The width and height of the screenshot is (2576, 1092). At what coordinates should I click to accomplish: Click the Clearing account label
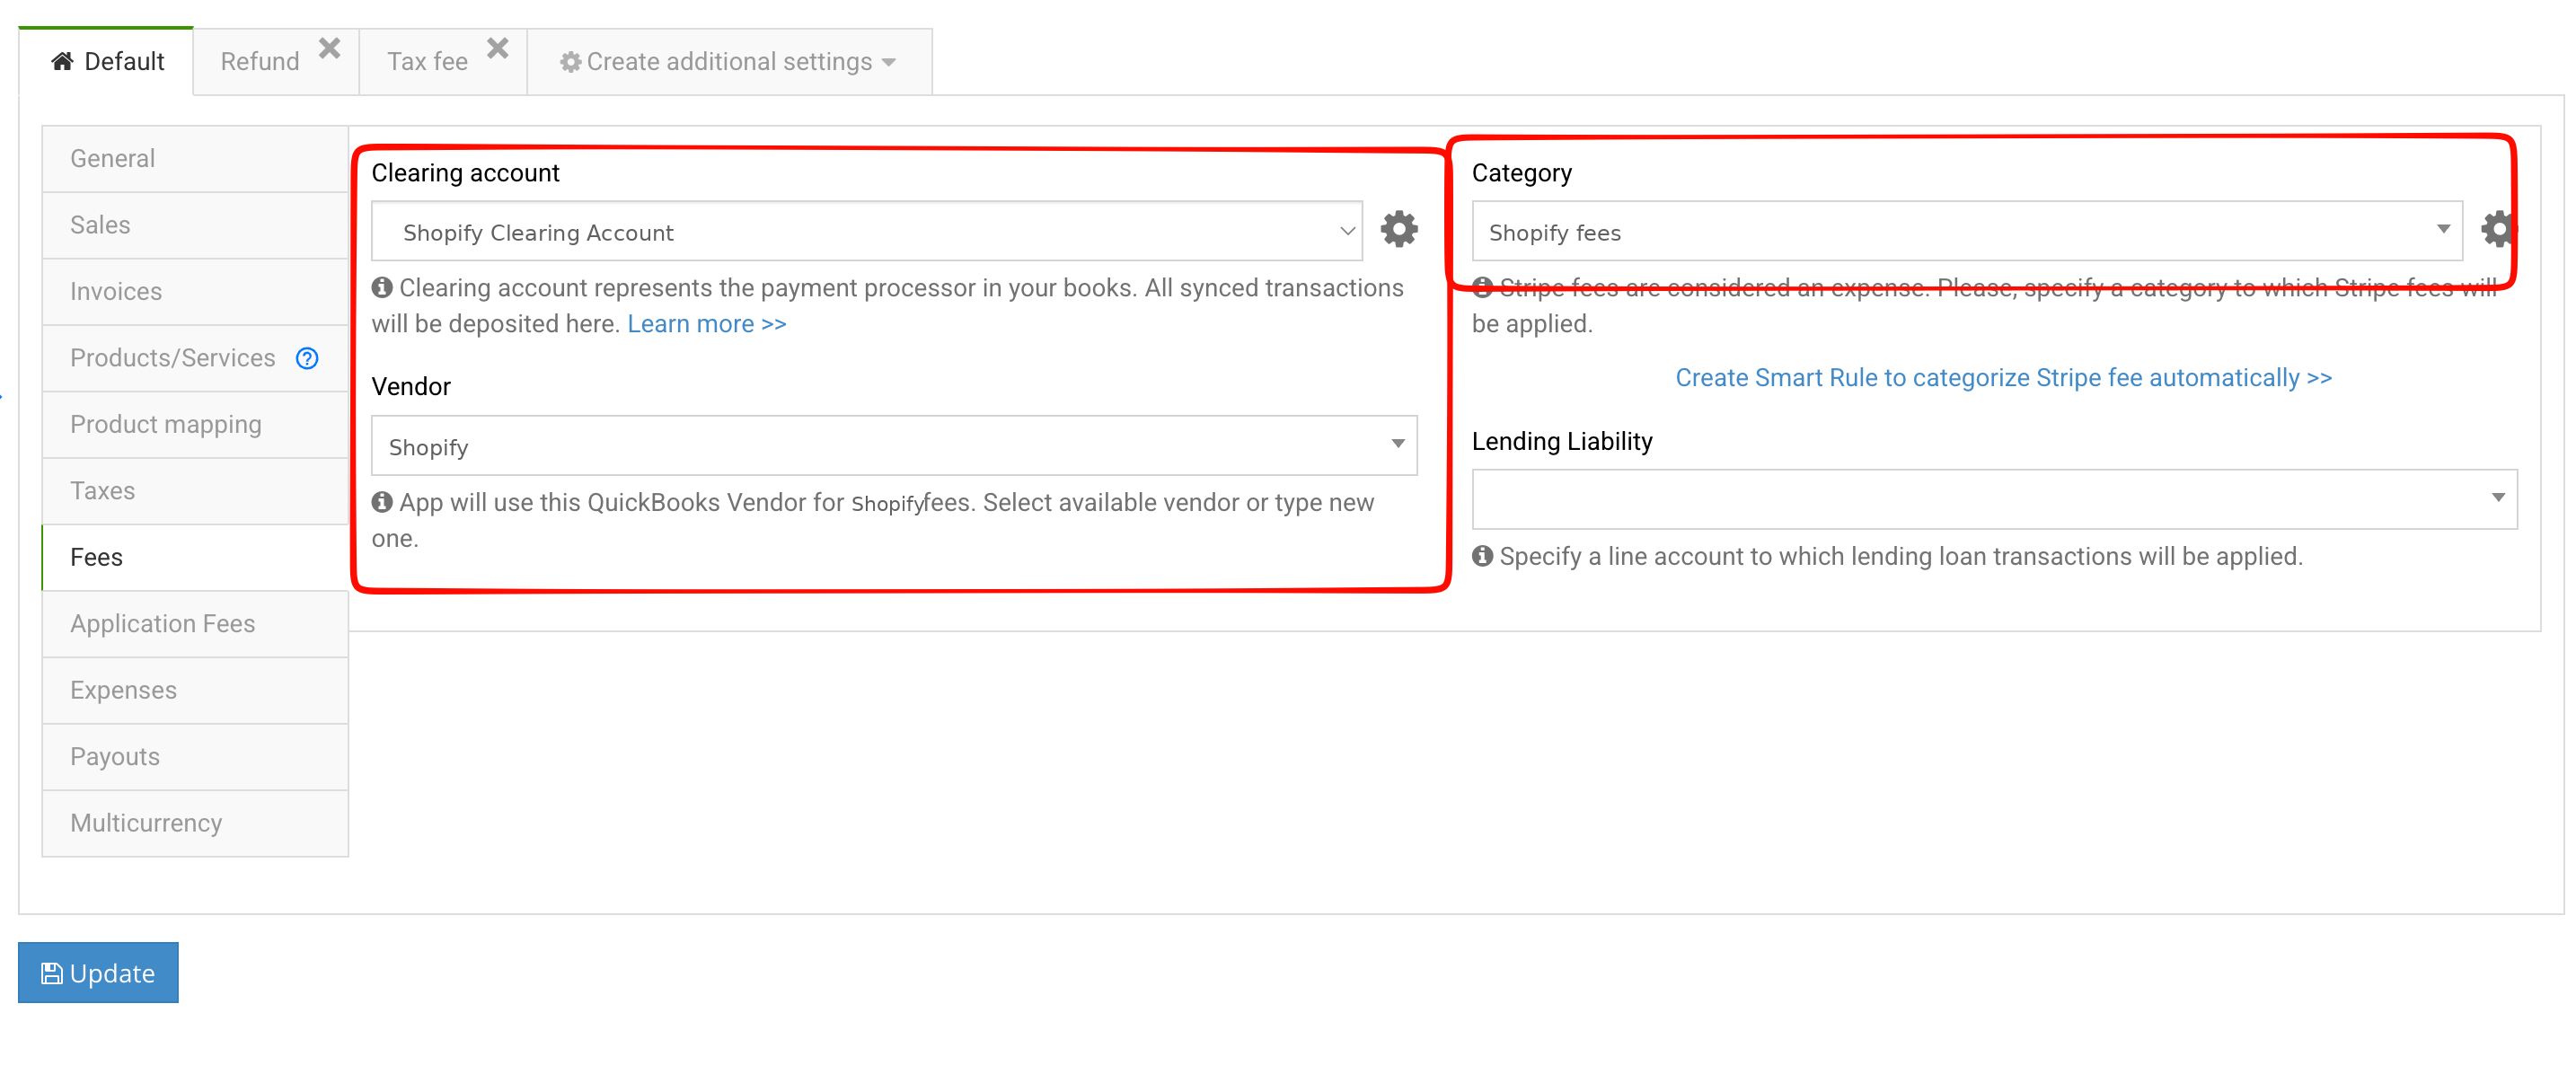tap(465, 173)
